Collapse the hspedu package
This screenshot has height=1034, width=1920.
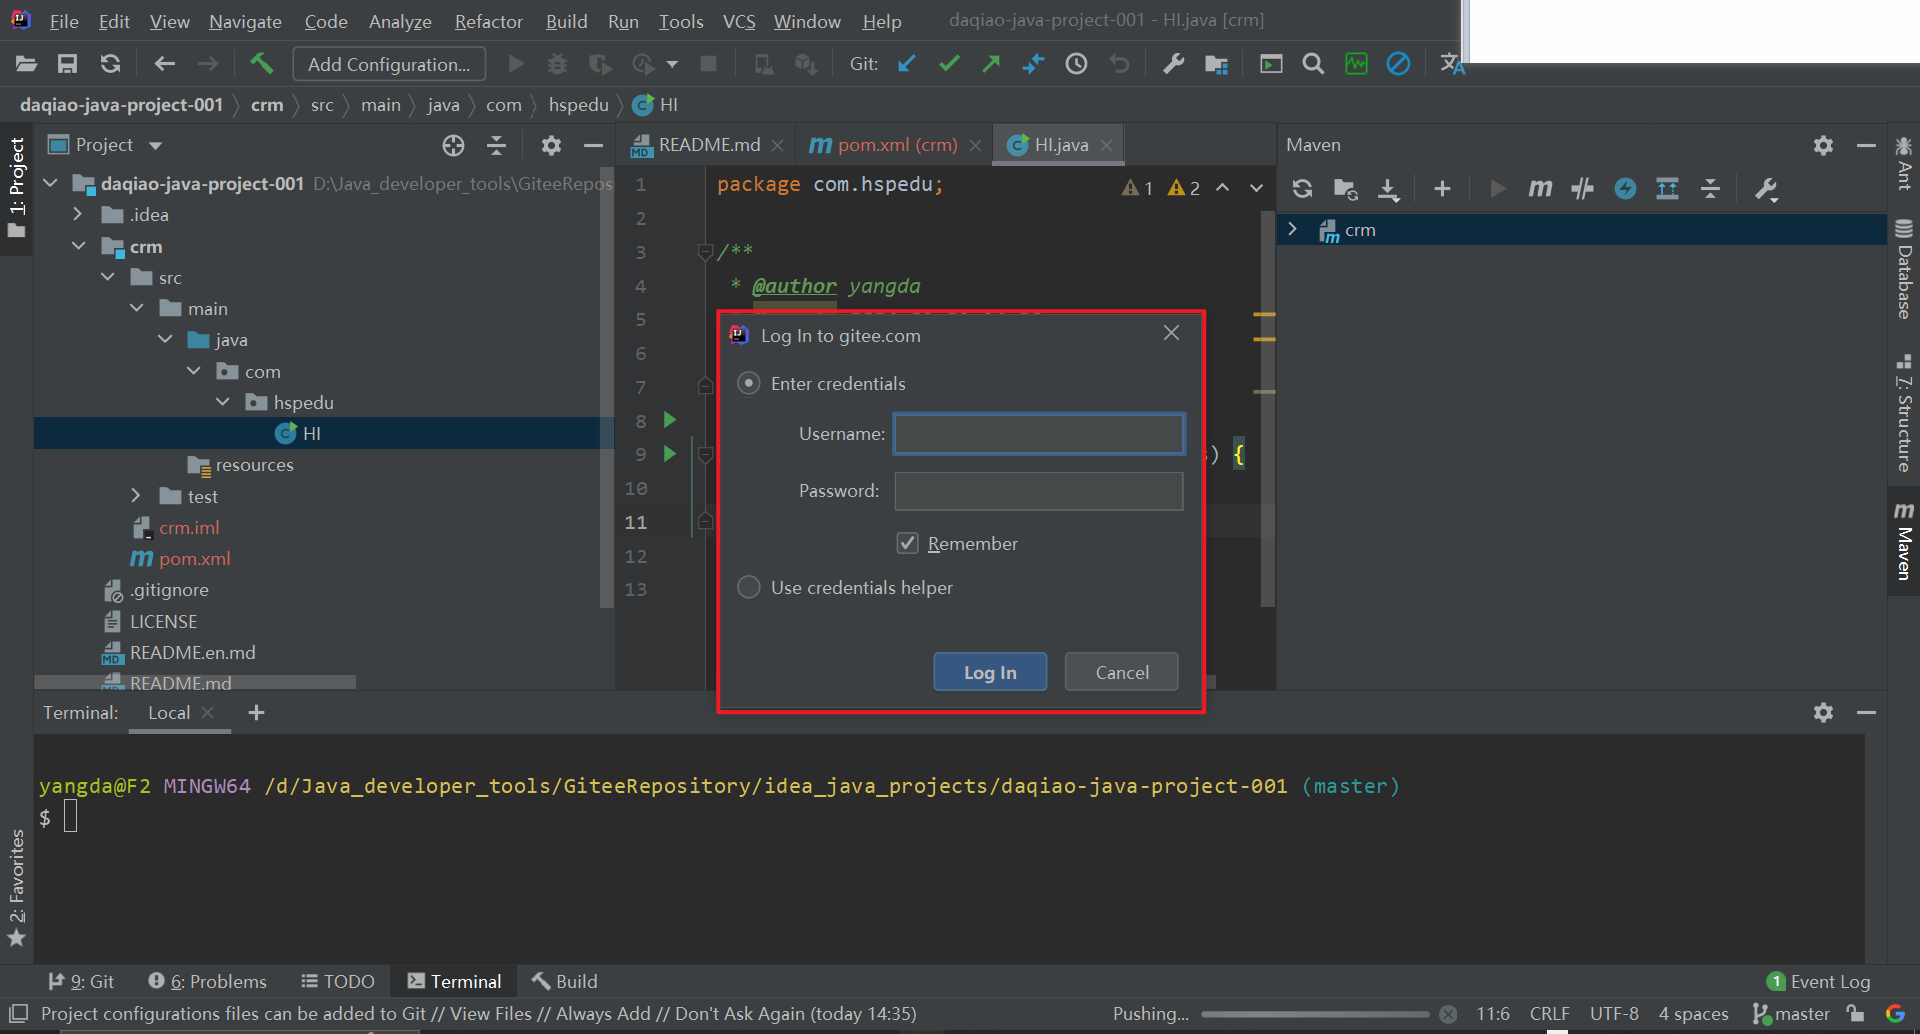click(x=223, y=402)
